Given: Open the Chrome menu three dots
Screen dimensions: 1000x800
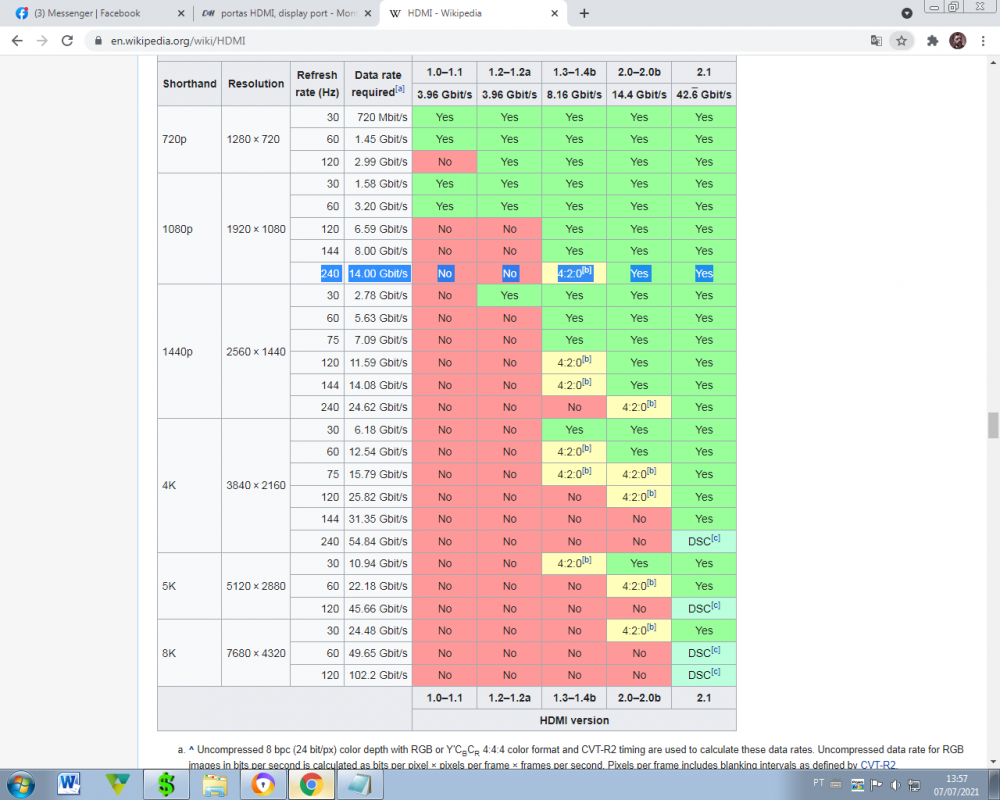Looking at the screenshot, I should [x=983, y=41].
